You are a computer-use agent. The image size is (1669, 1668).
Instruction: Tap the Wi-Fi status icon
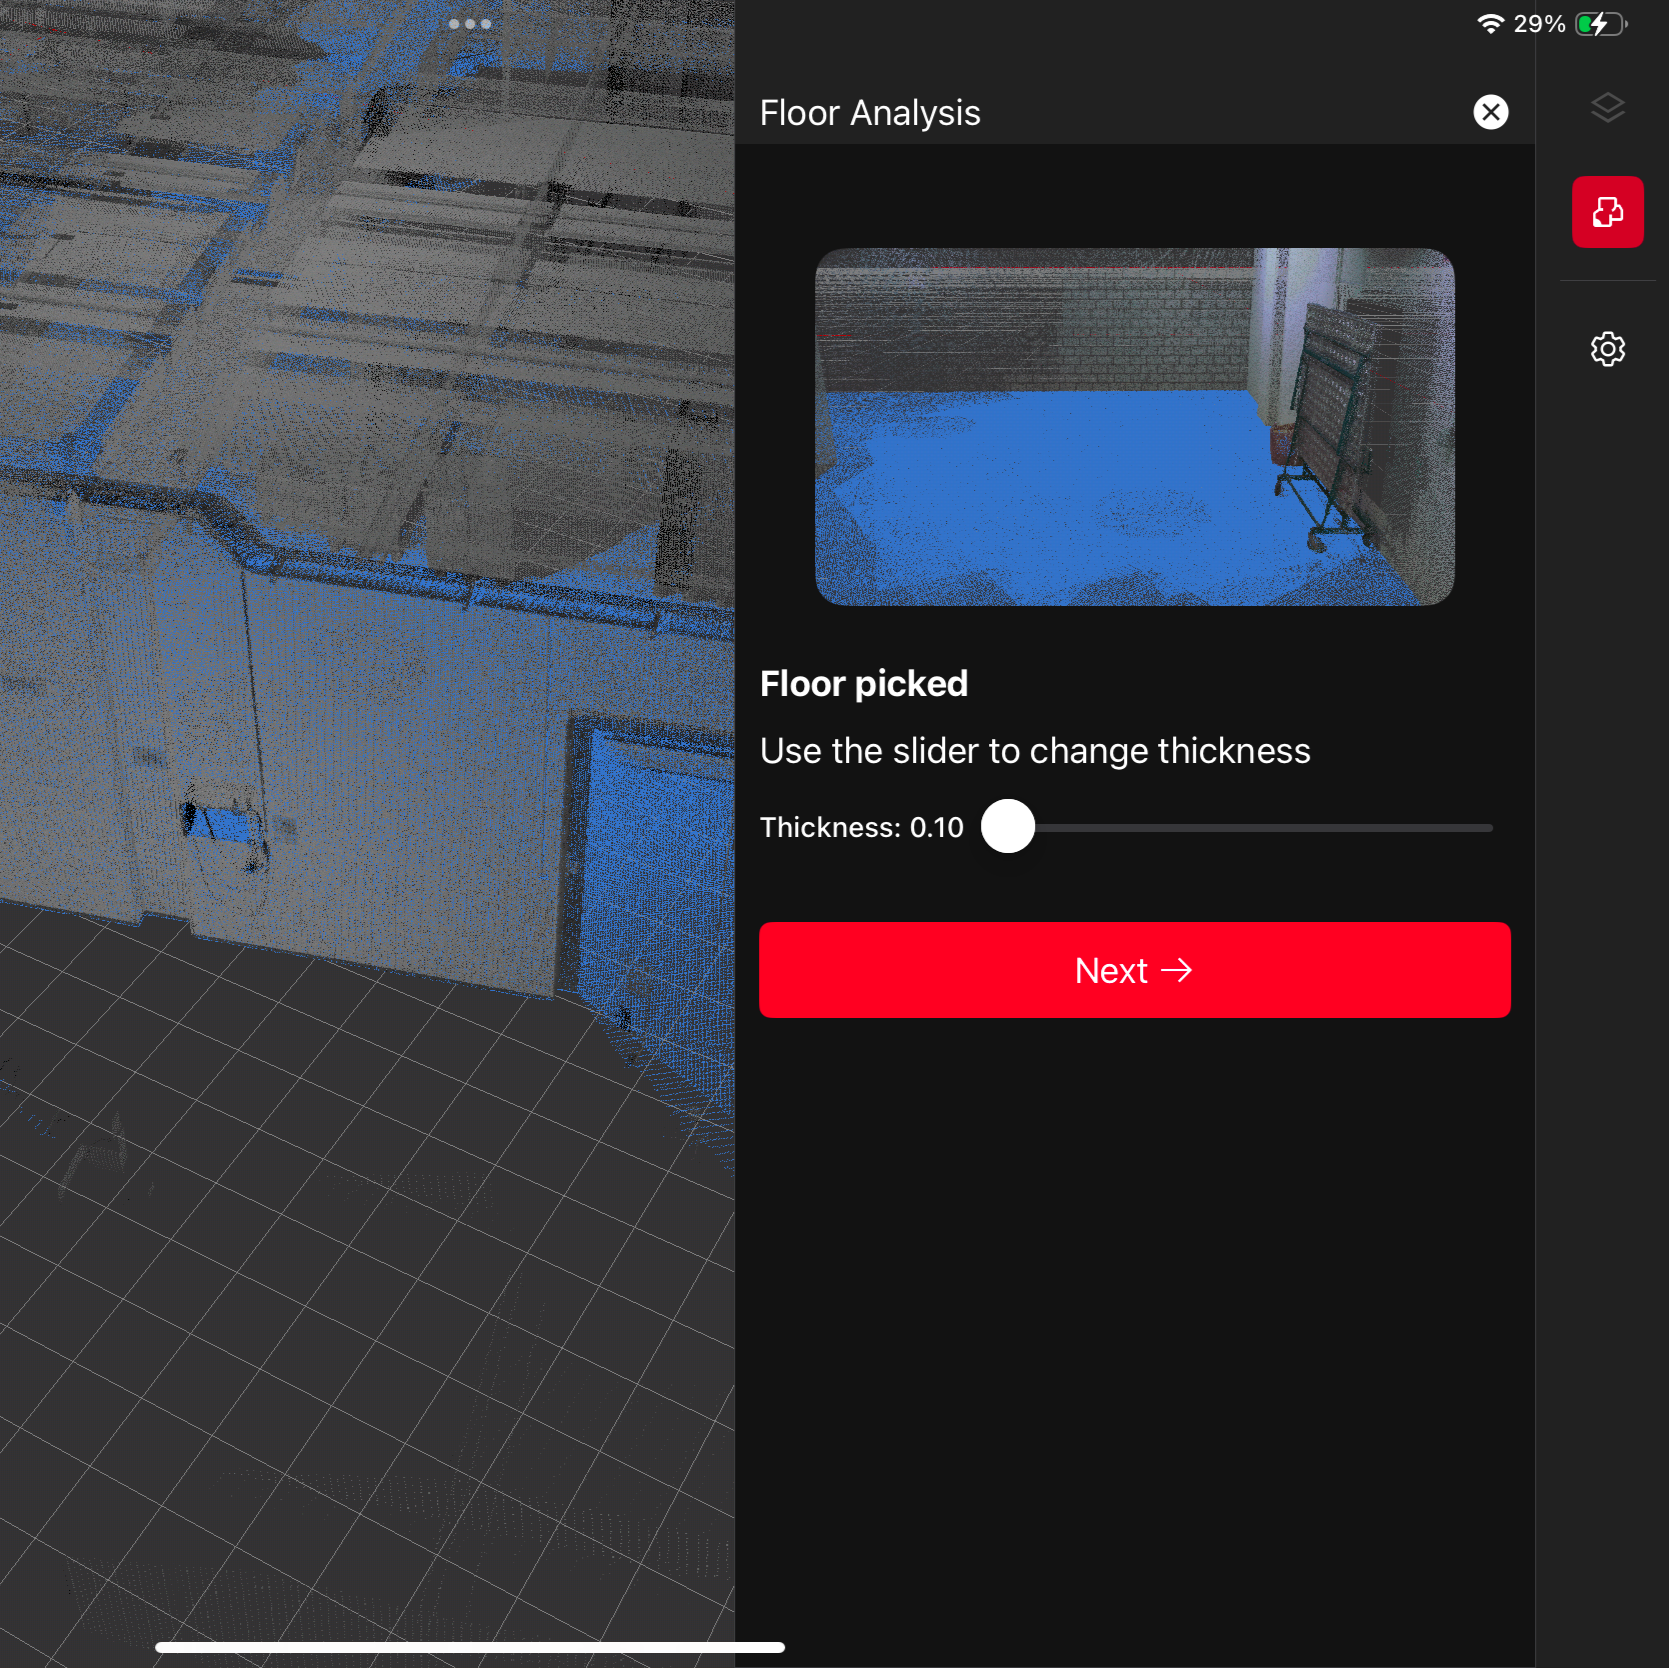tap(1490, 24)
